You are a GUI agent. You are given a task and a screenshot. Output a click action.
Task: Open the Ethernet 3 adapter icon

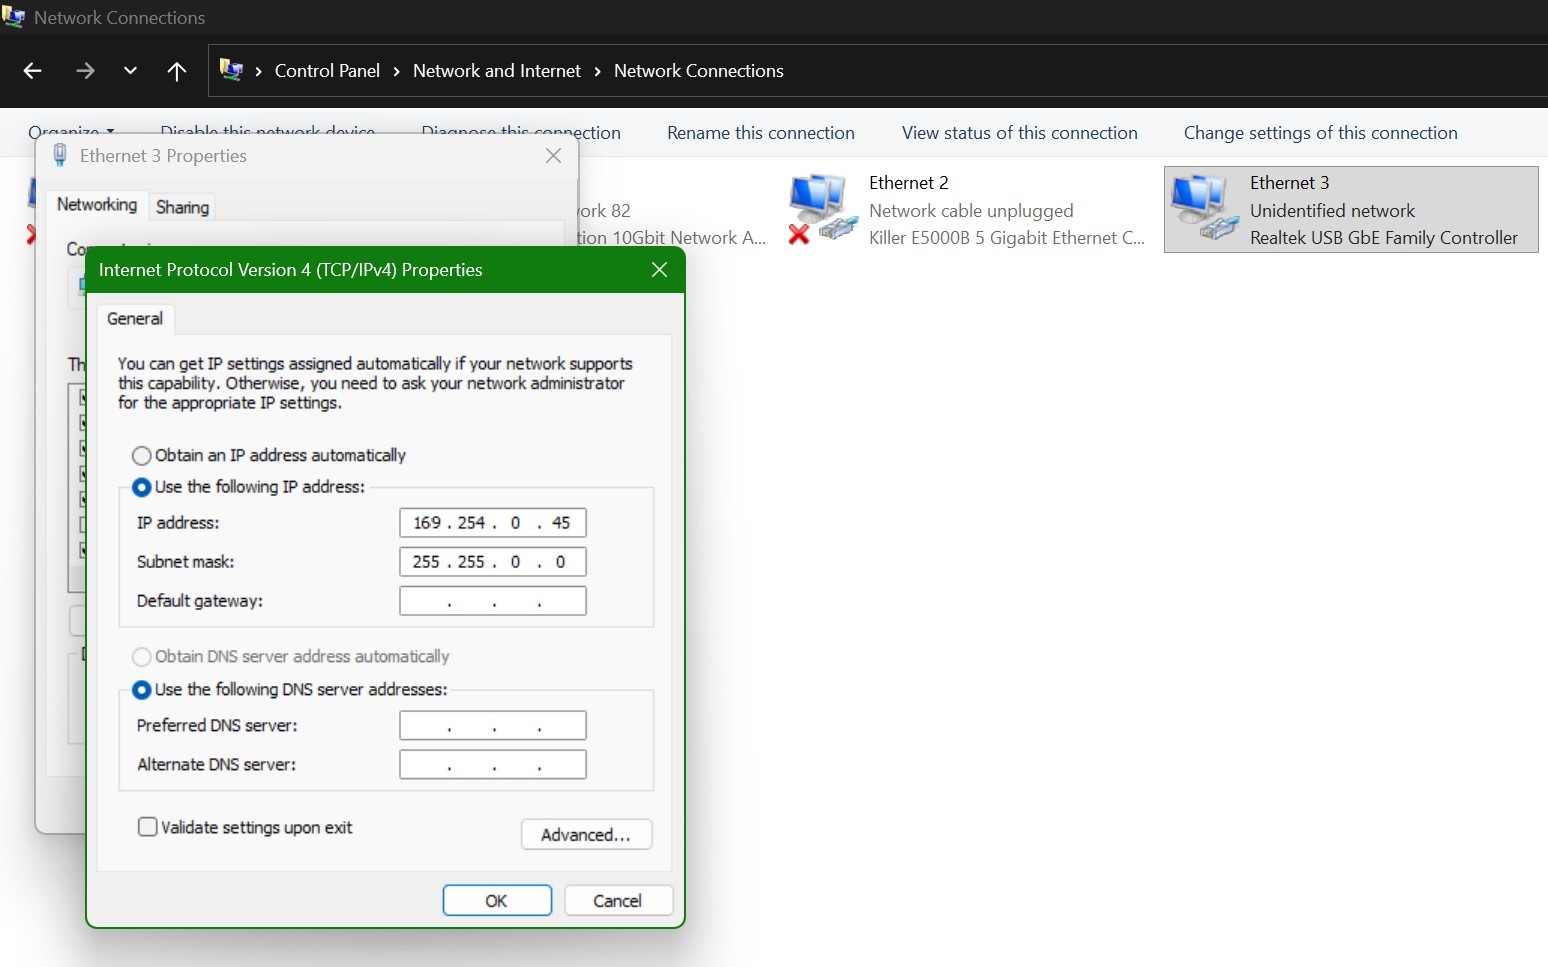1204,208
